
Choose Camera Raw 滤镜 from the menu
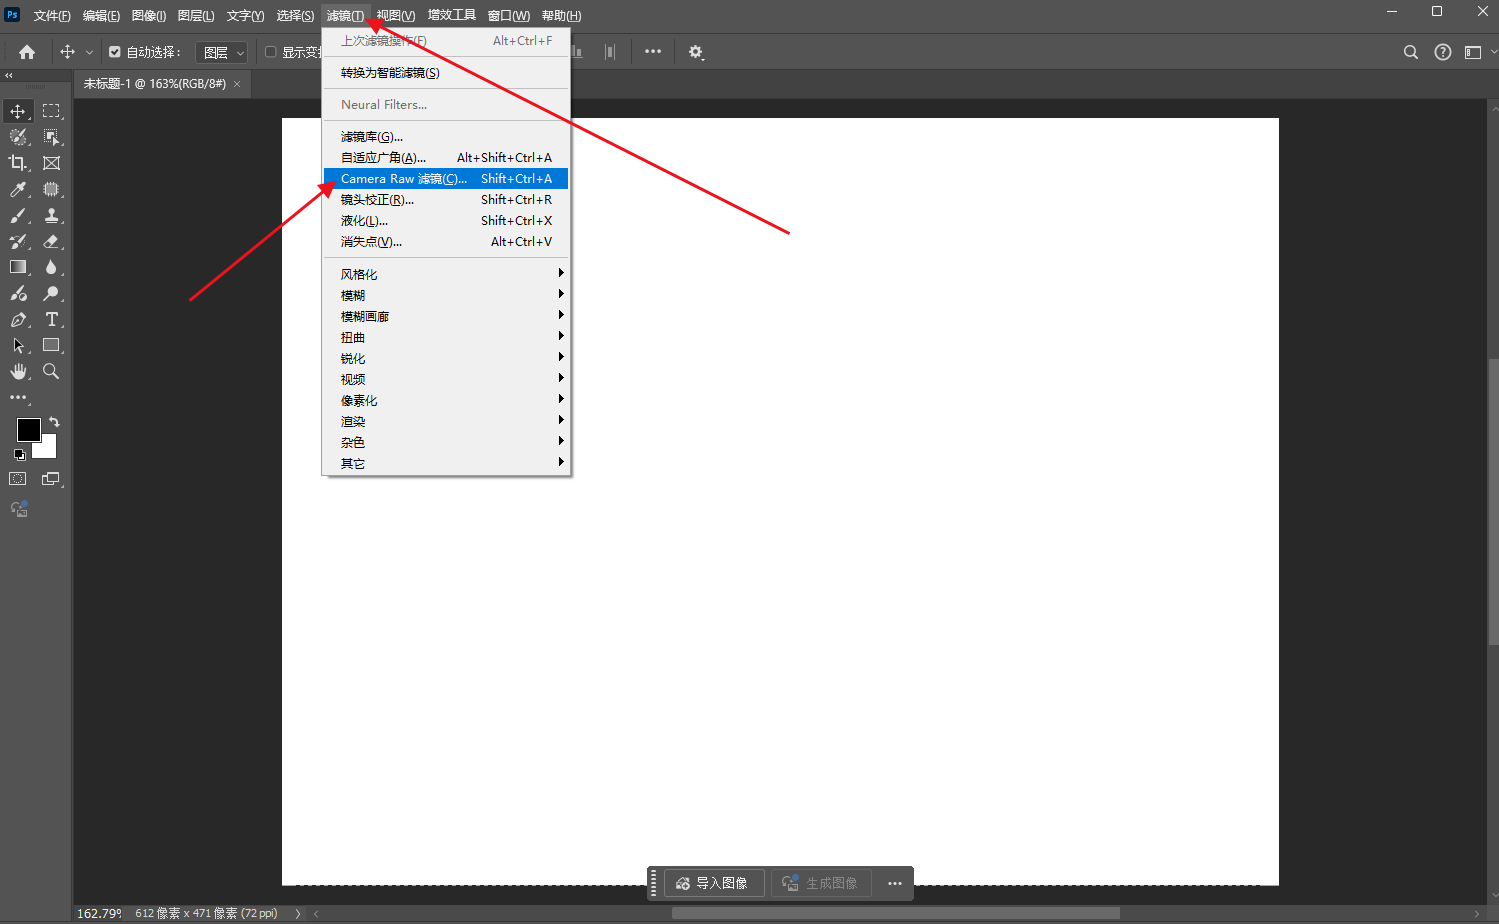pos(446,179)
